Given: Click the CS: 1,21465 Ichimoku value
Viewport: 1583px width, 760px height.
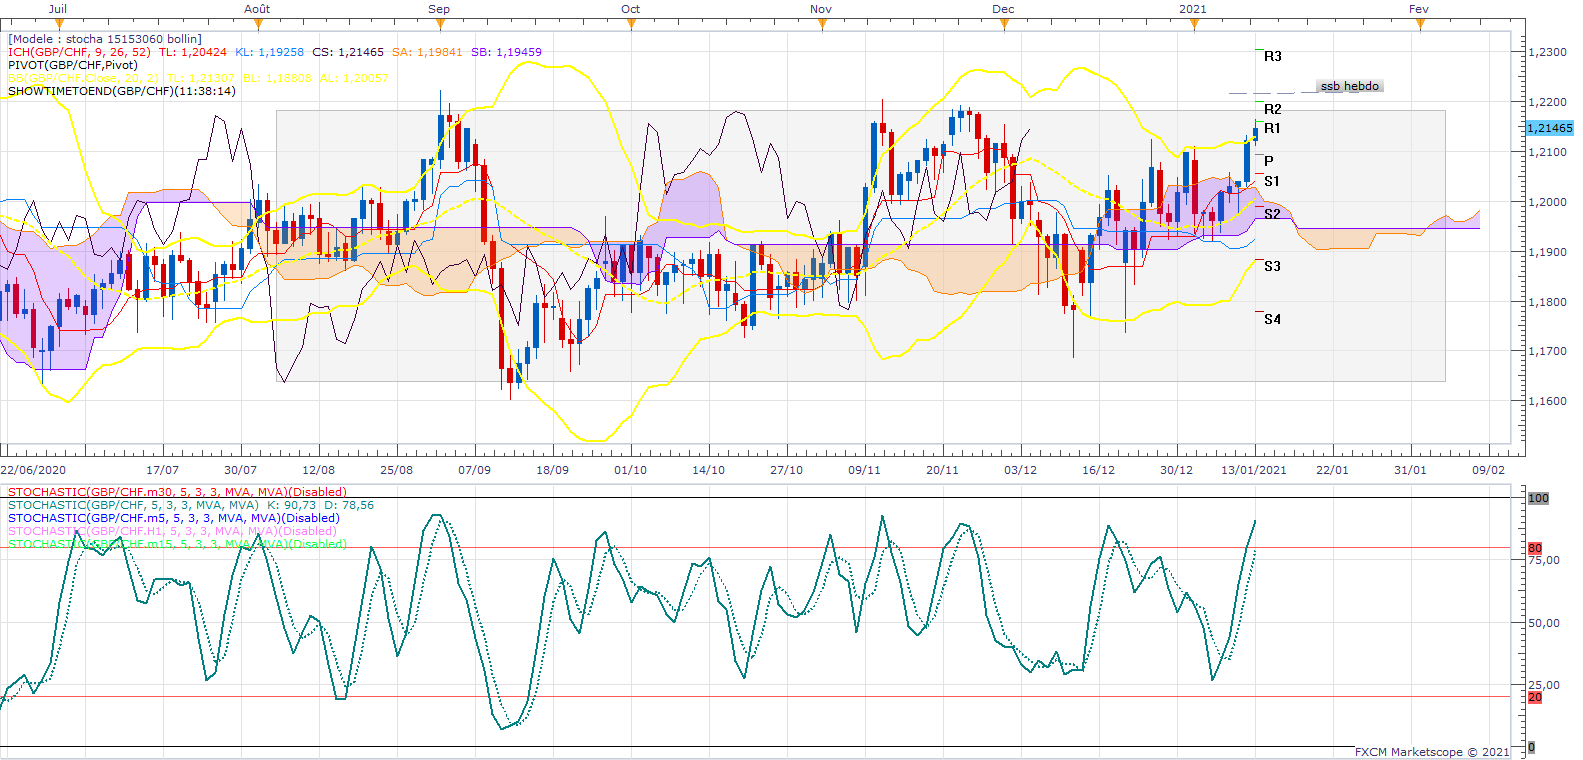Looking at the screenshot, I should pos(348,52).
